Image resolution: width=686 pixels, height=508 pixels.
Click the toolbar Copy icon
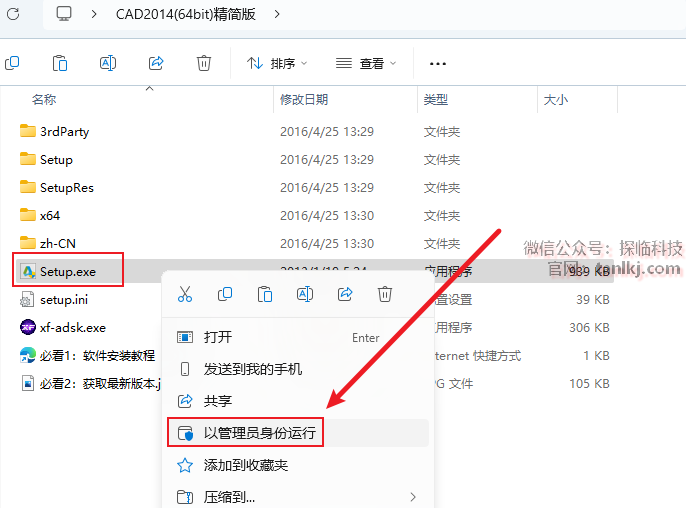[12, 63]
